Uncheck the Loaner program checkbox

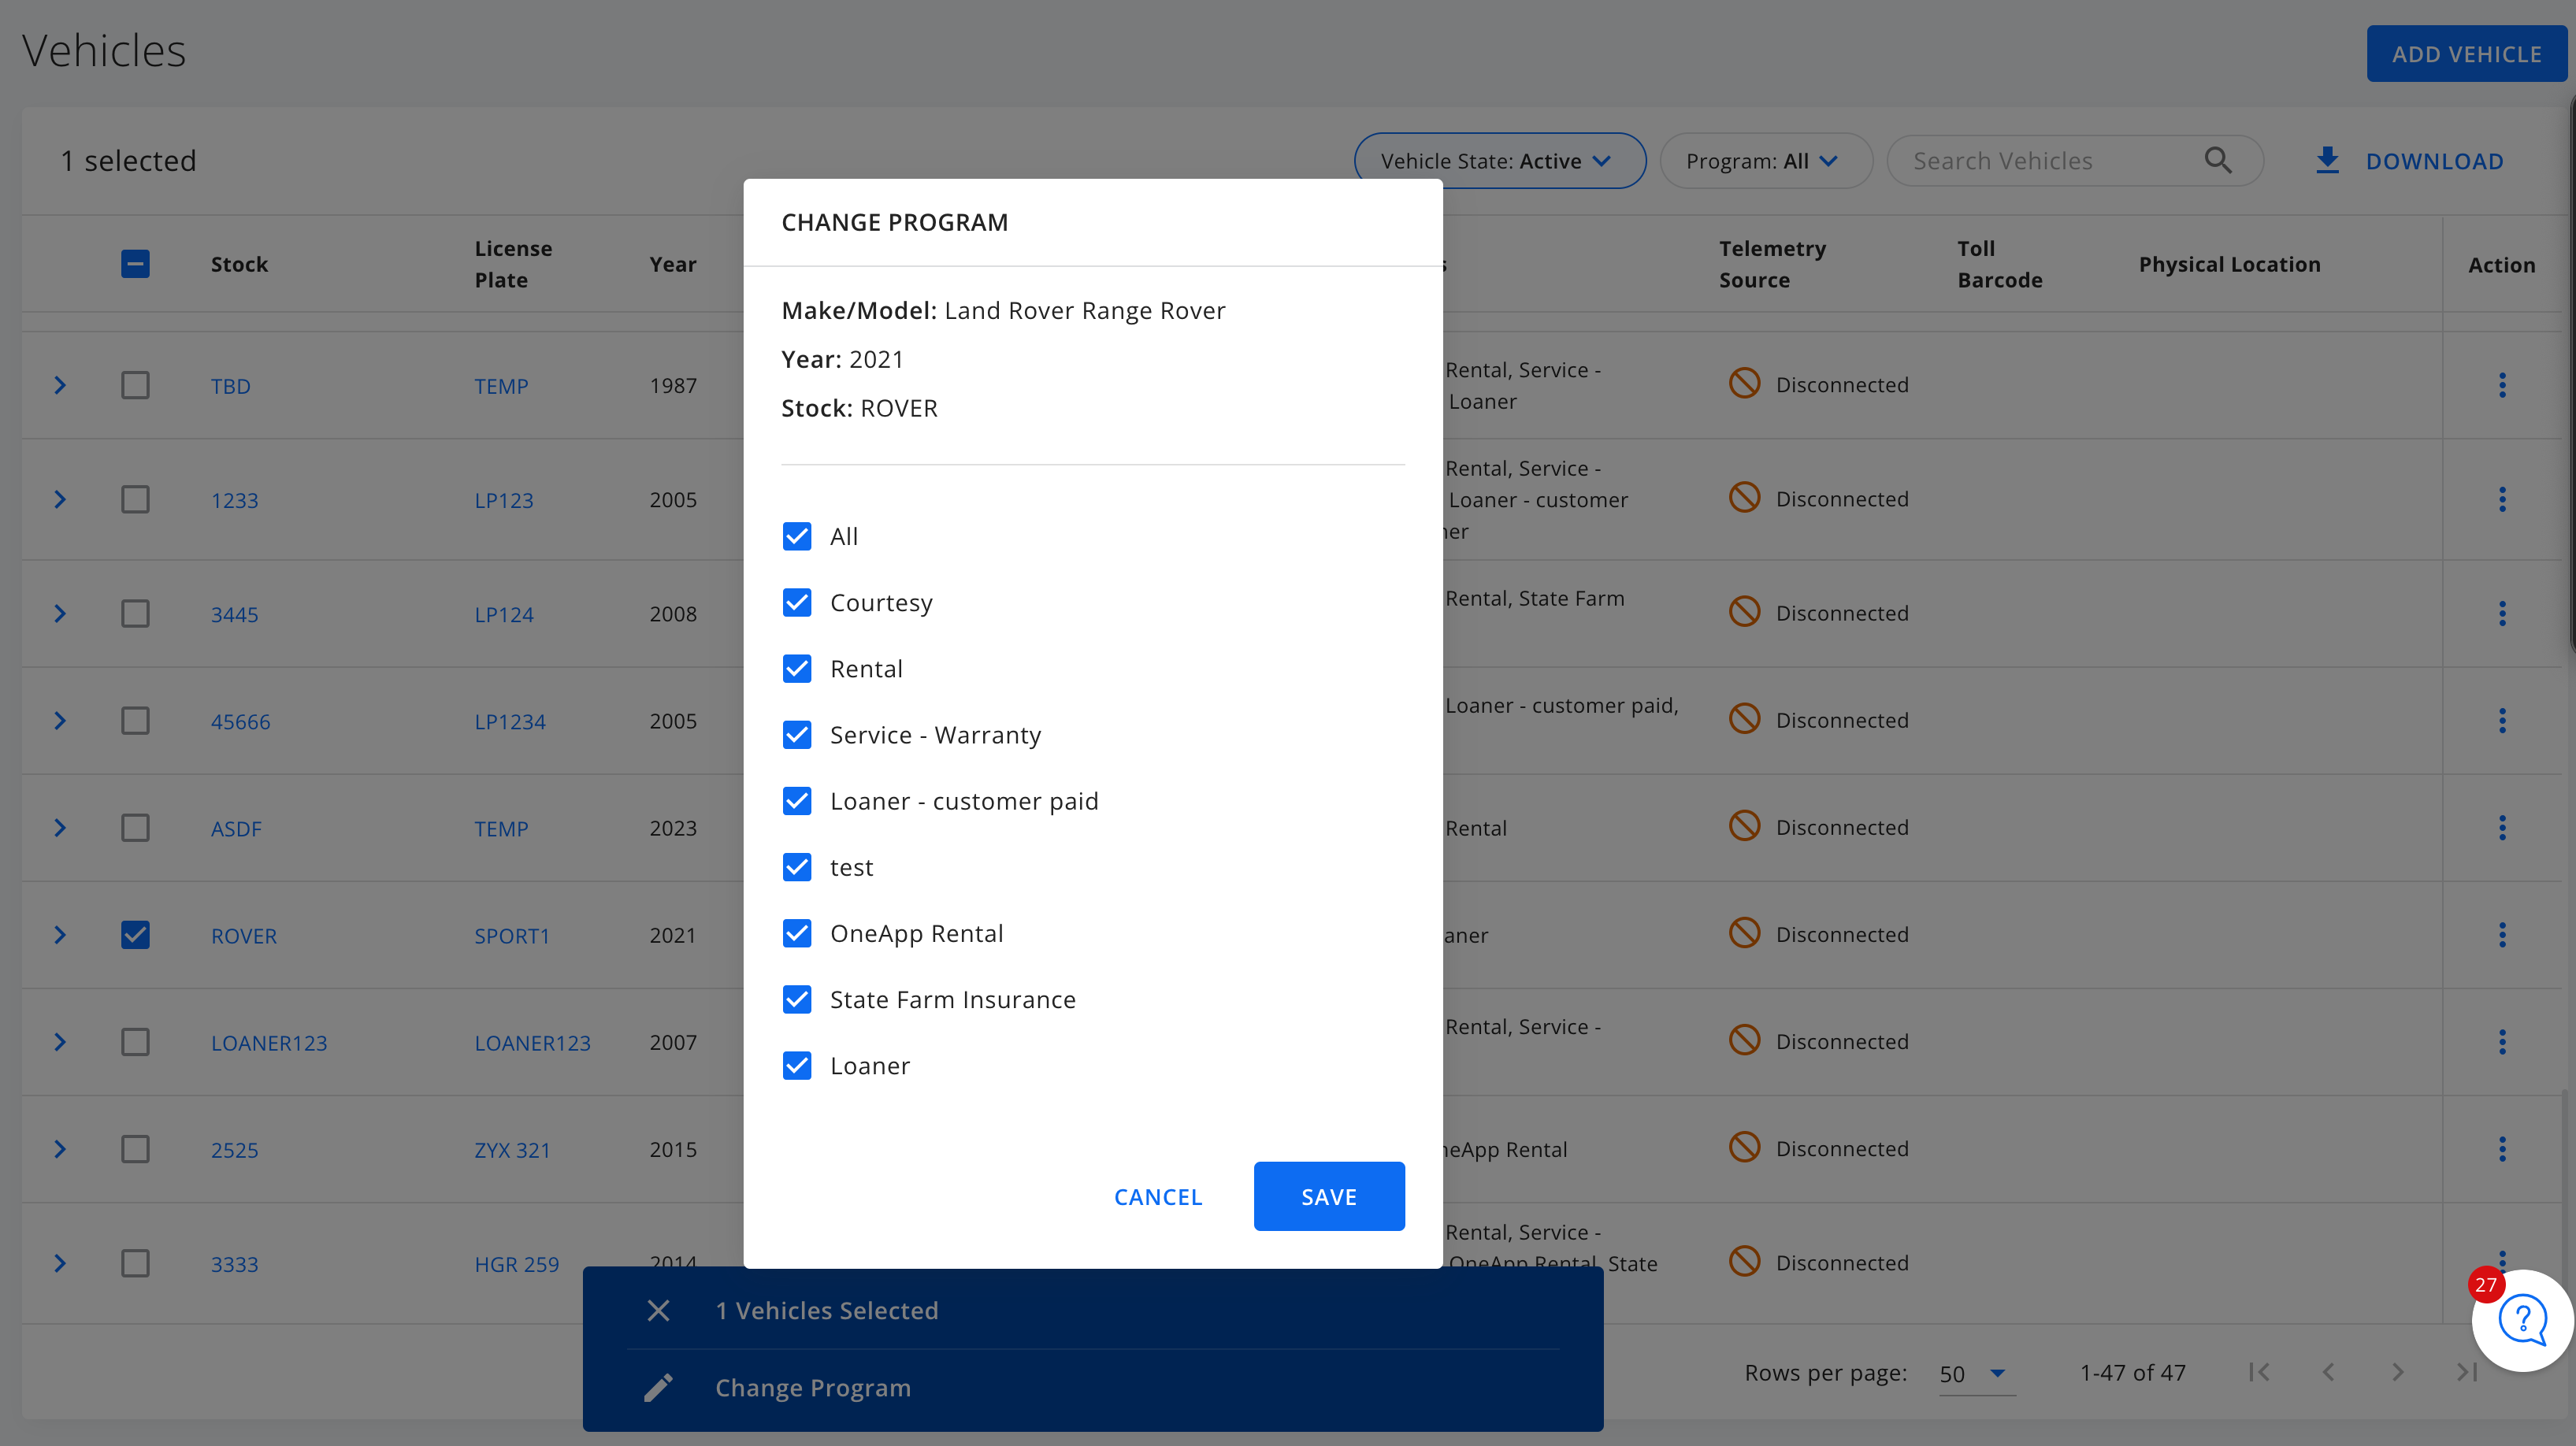[797, 1065]
